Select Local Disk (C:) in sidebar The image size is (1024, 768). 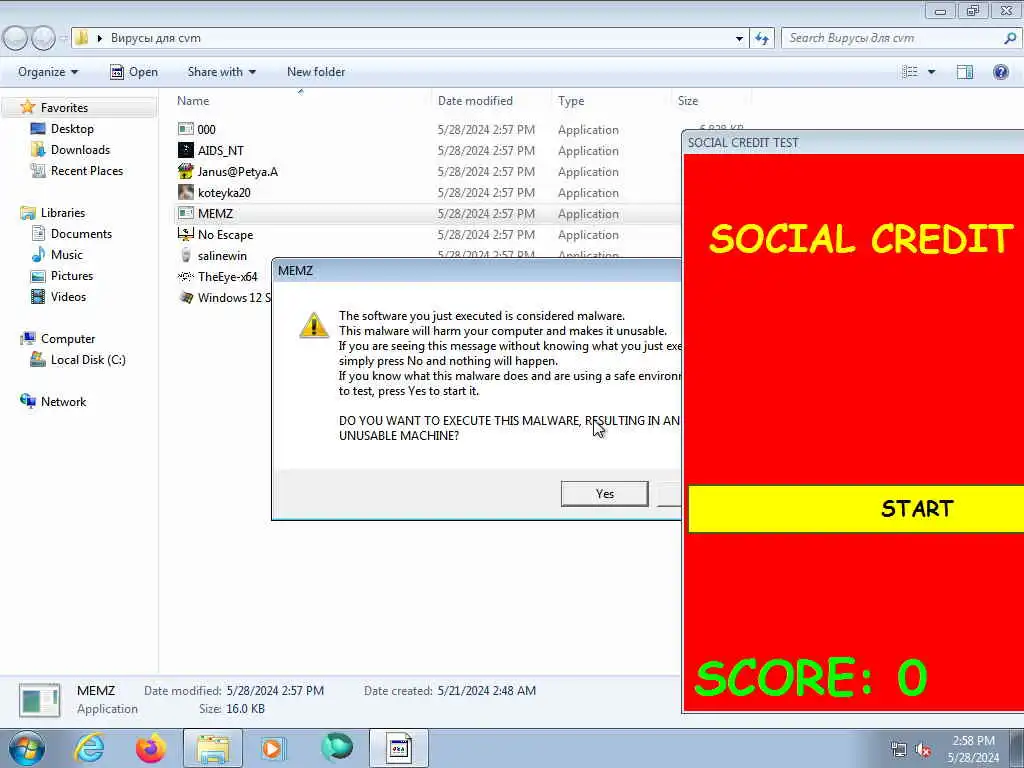pyautogui.click(x=88, y=359)
